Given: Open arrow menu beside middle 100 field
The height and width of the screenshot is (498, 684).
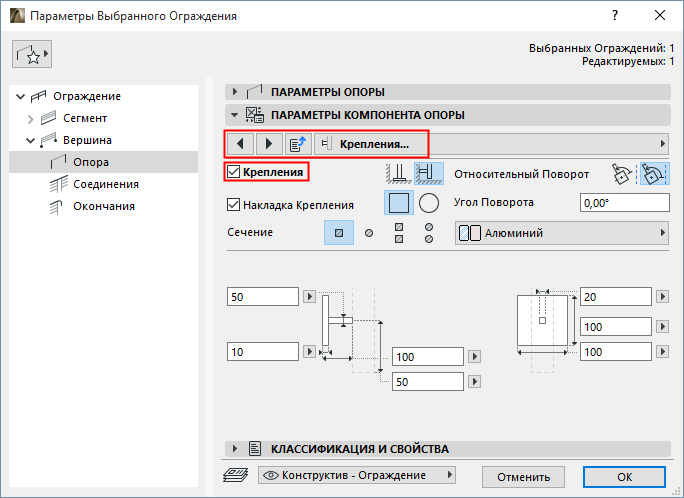Looking at the screenshot, I should [475, 357].
